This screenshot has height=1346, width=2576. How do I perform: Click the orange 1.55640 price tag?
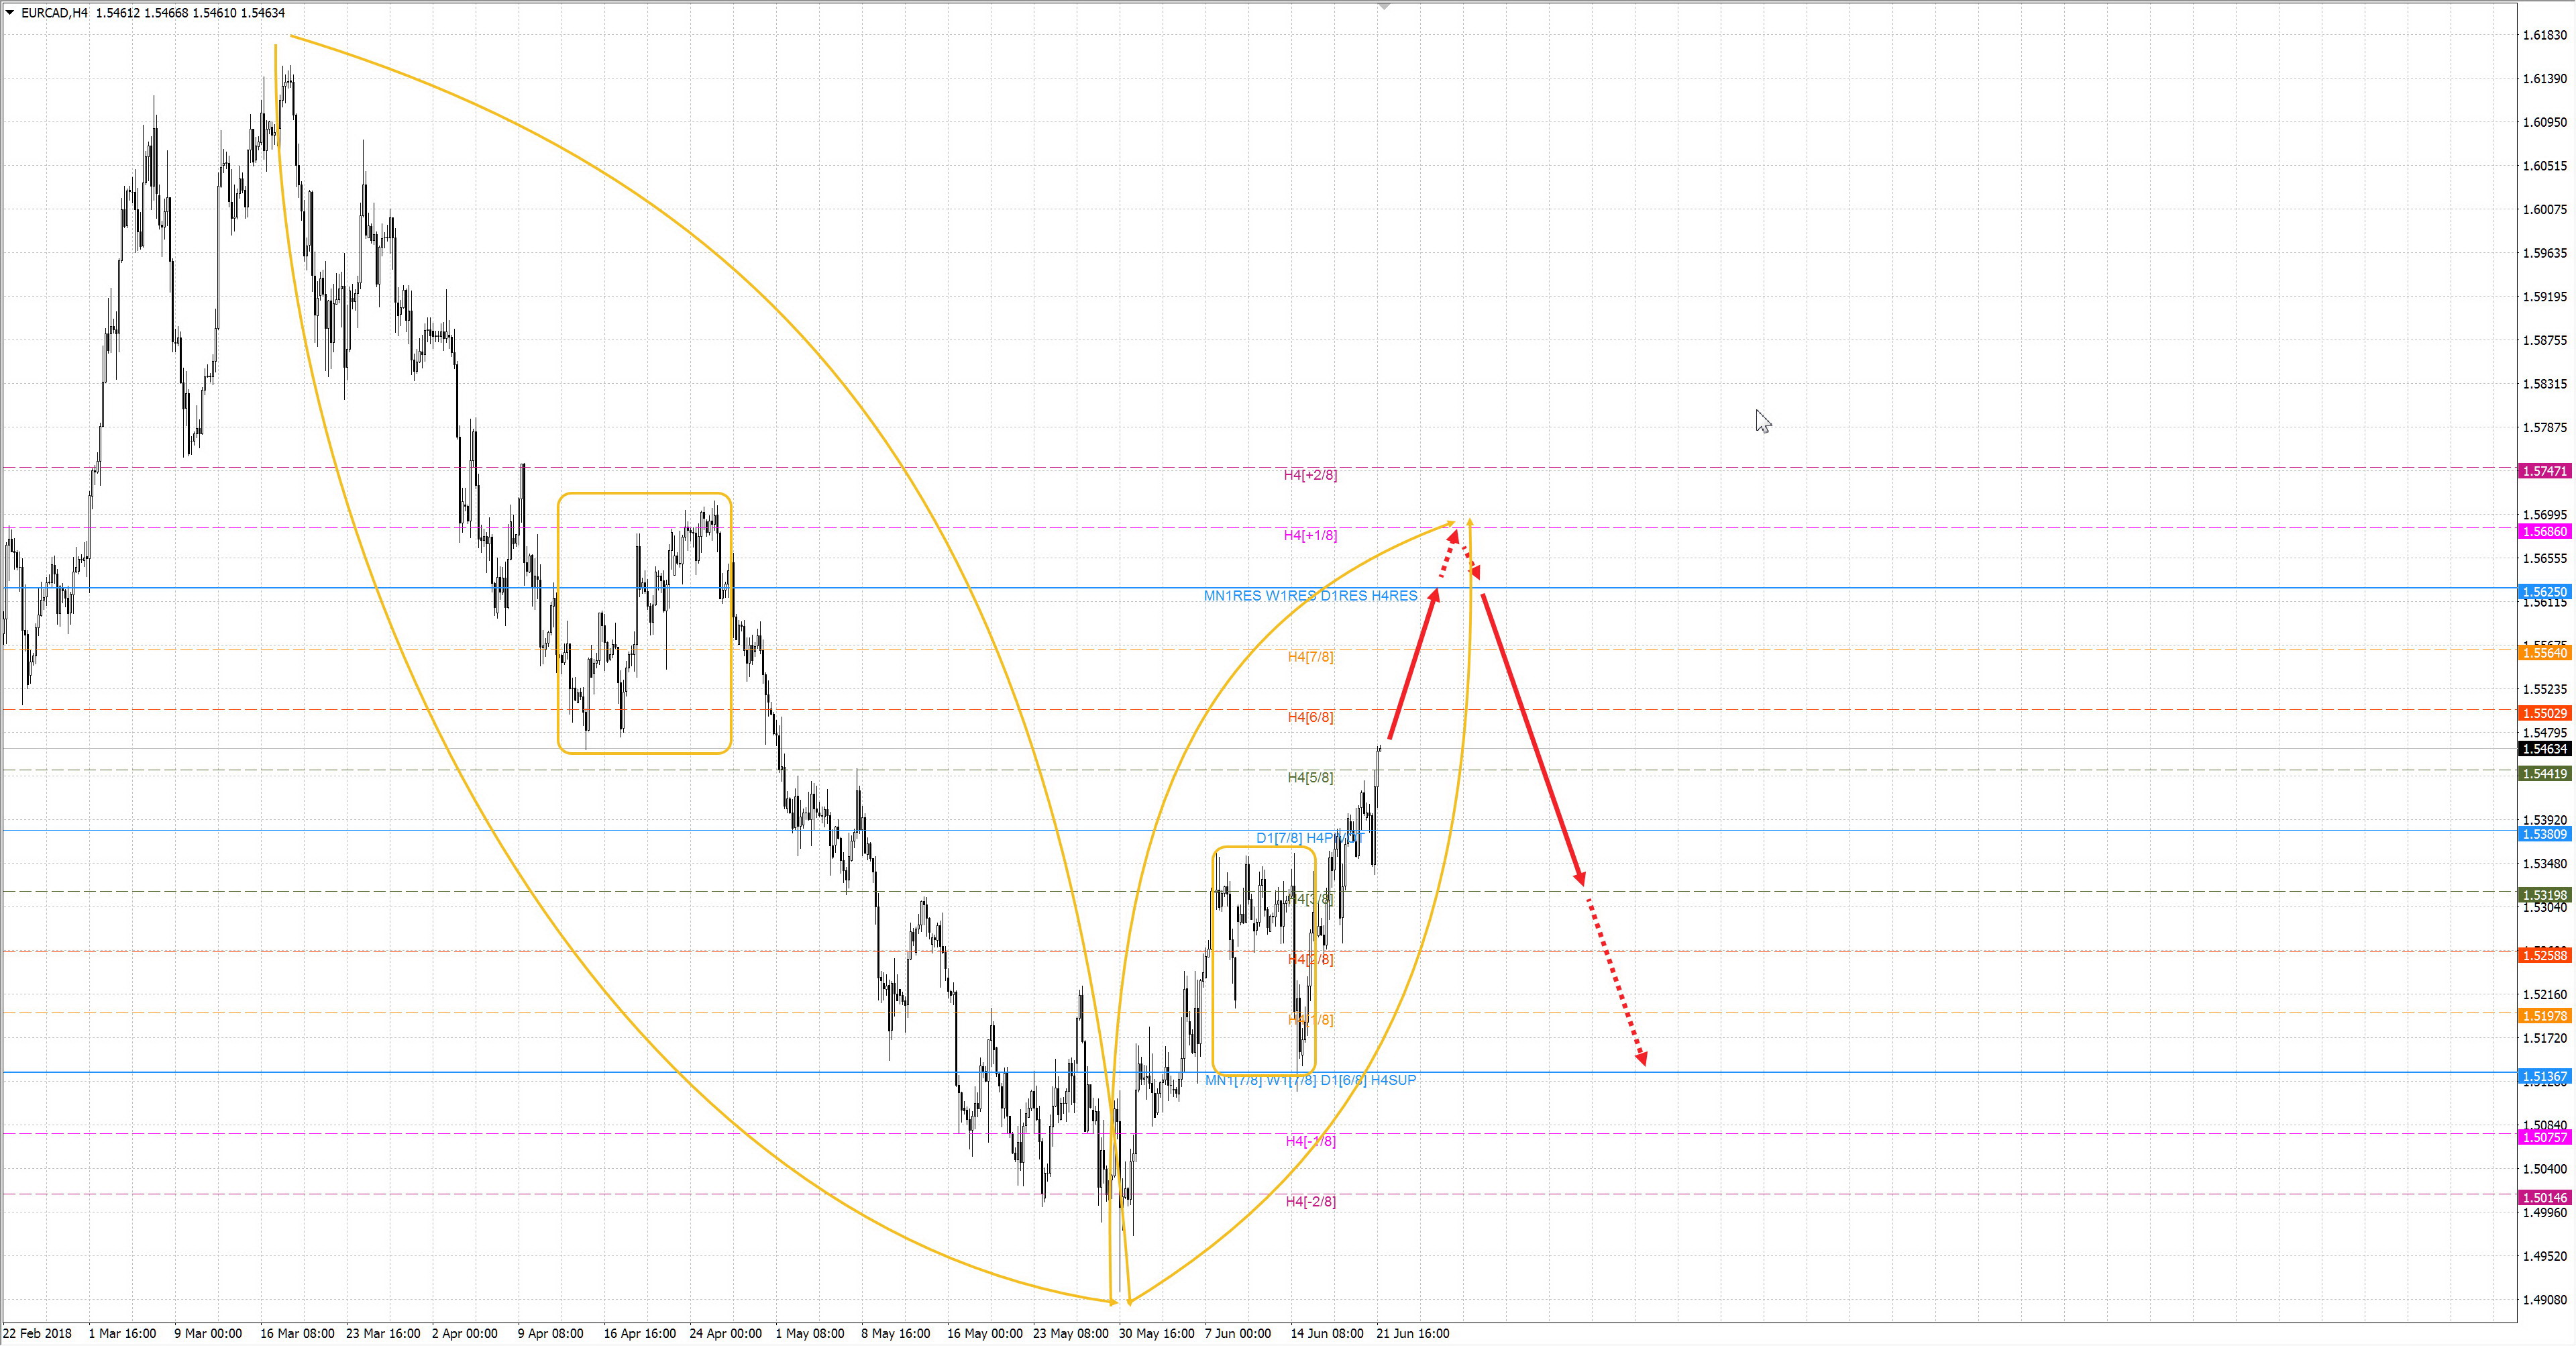point(2544,653)
